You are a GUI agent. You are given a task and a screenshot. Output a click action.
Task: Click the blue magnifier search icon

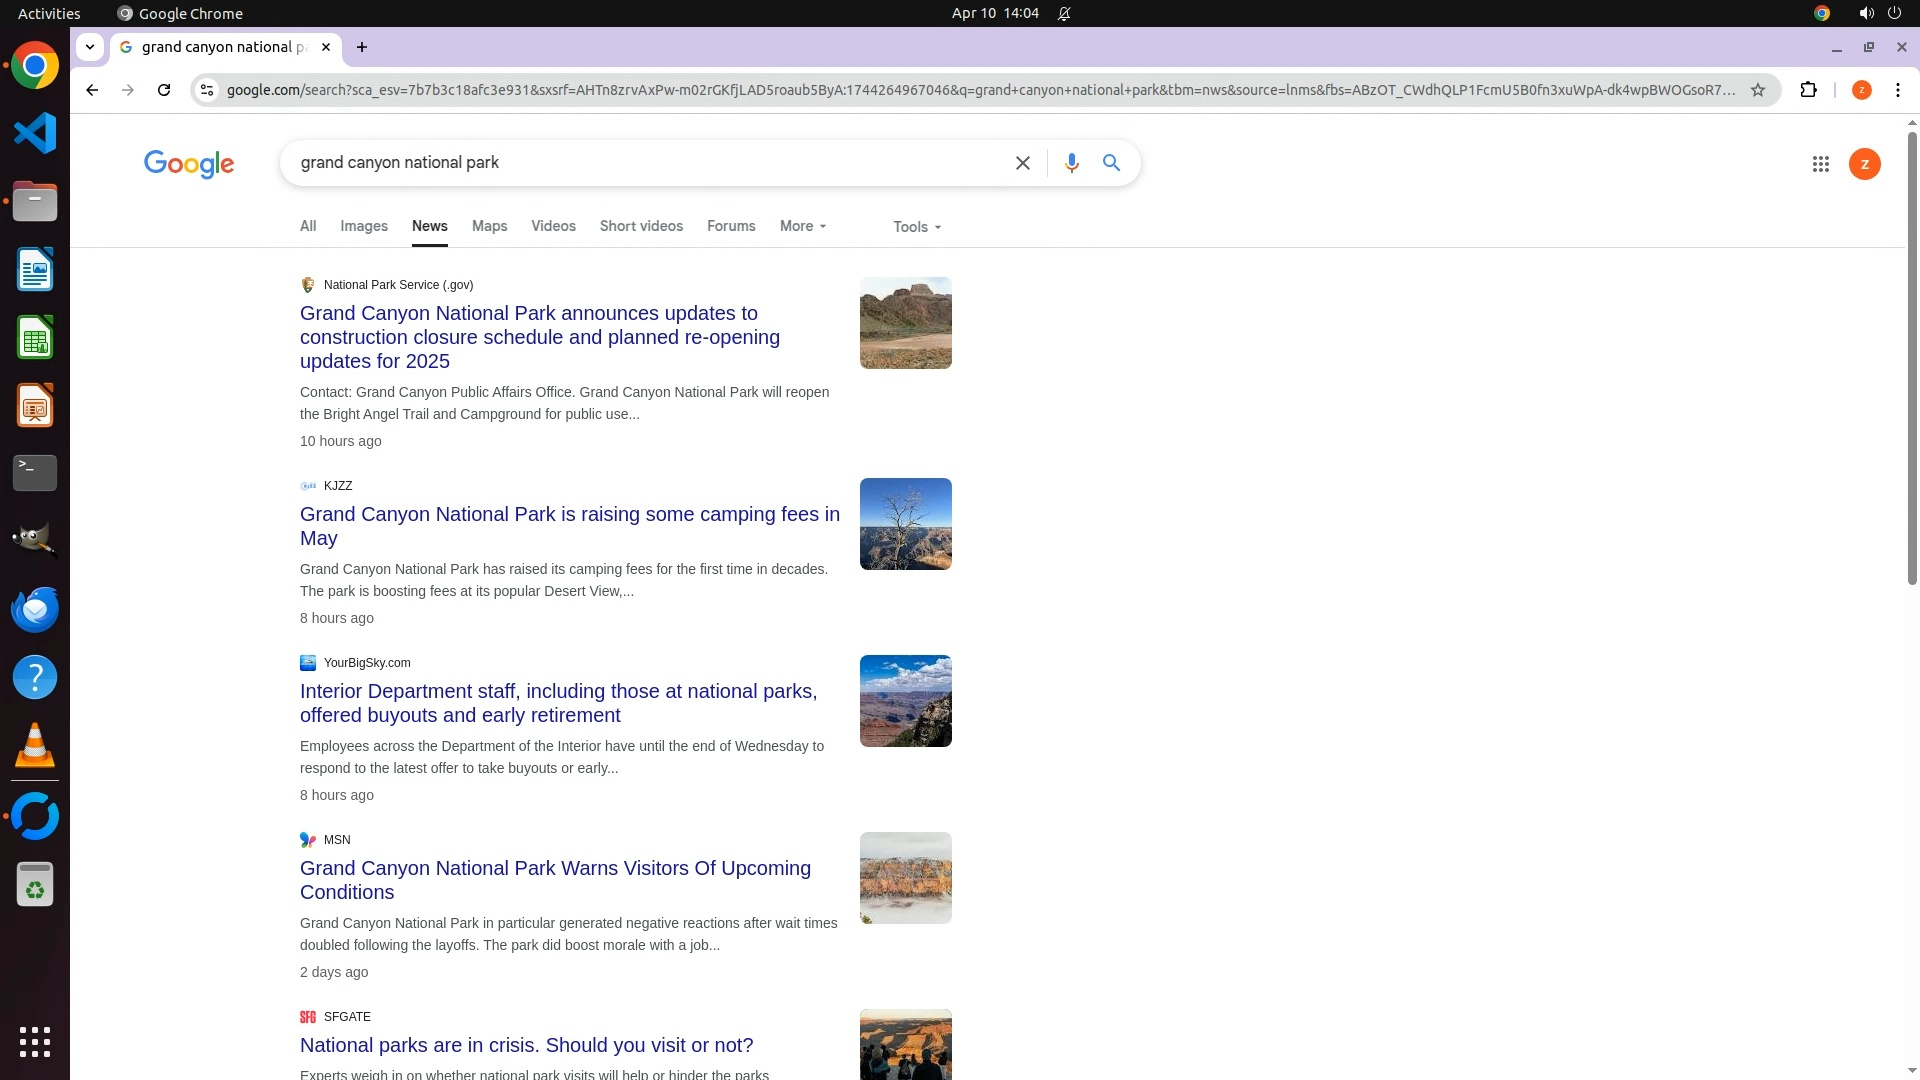coord(1111,163)
